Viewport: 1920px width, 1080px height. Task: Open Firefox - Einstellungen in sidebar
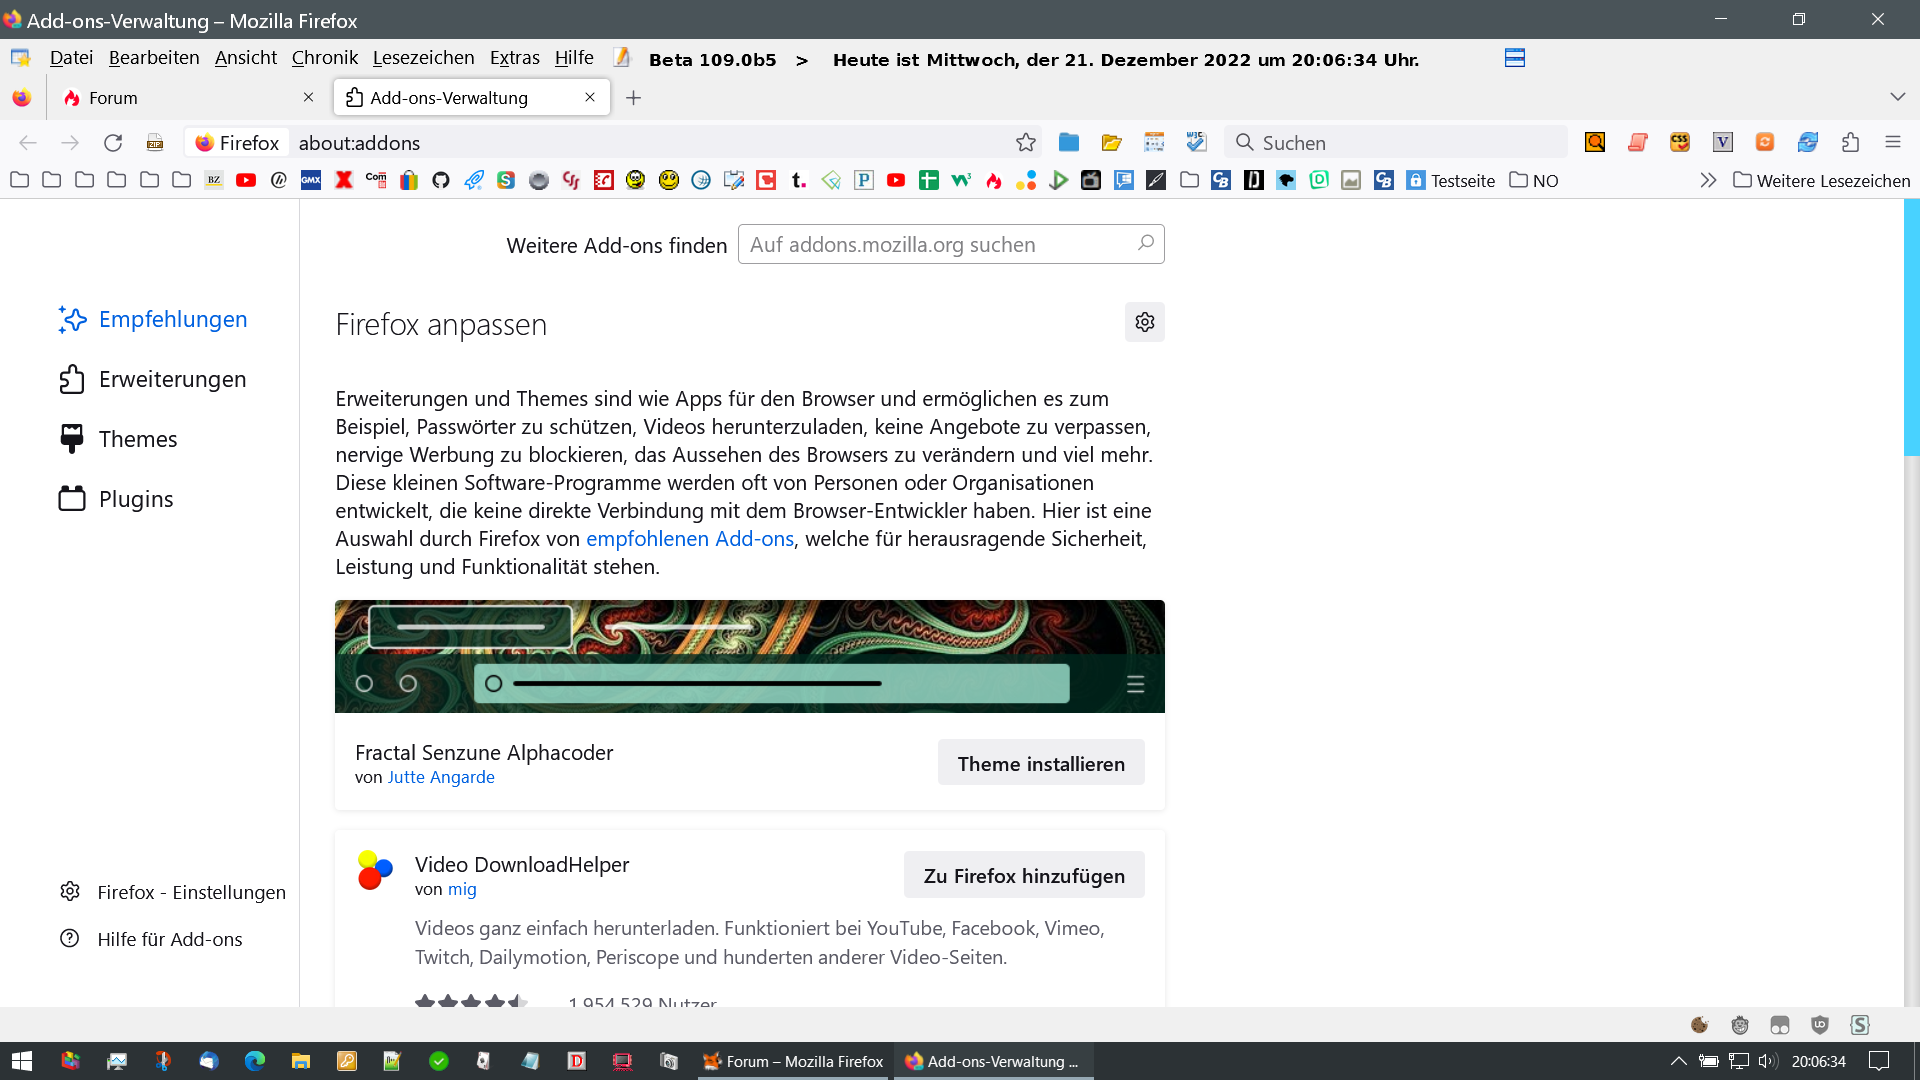[x=191, y=892]
